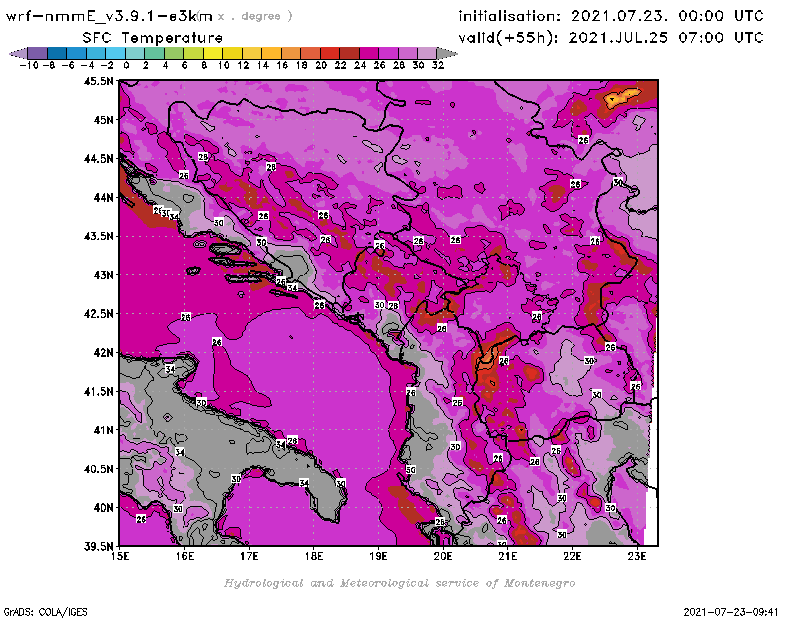Screen dimensions: 800x618
Task: Click the dark blue -8 to -6 legend swatch
Action: point(57,53)
